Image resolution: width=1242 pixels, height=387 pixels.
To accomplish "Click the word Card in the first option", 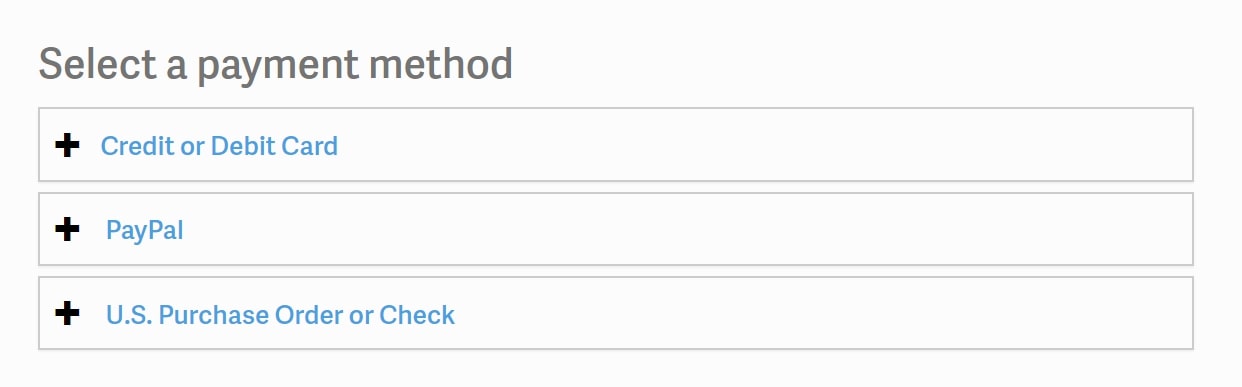I will coord(310,146).
